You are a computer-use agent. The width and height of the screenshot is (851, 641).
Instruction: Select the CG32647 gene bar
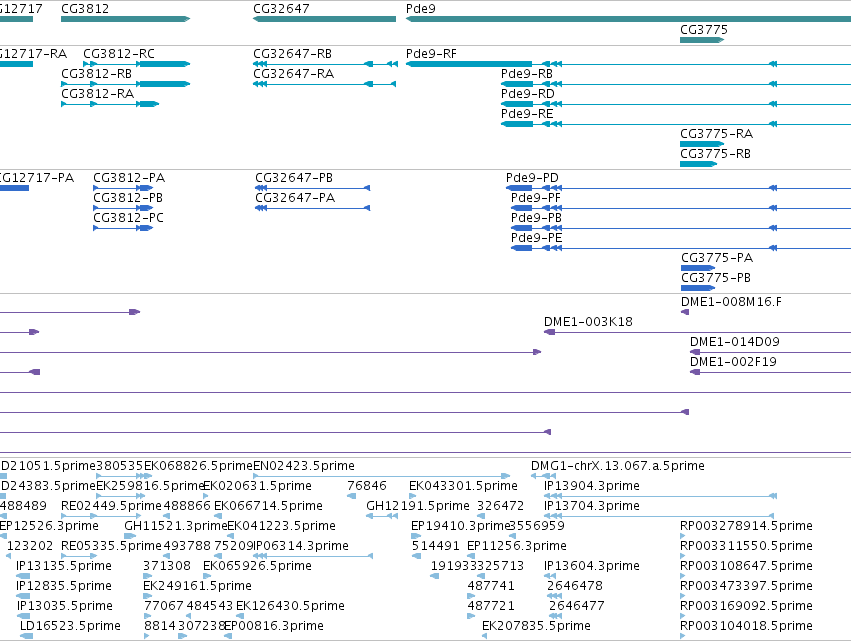point(325,19)
